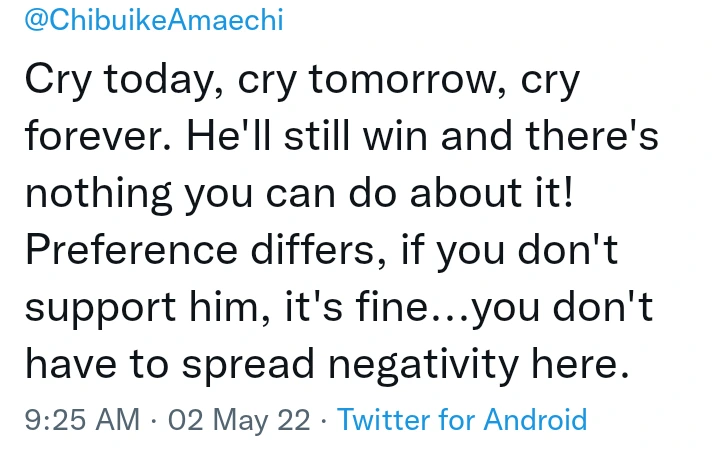Click the 02 May 22 date
Viewport: 719px width, 450px height.
[240, 419]
